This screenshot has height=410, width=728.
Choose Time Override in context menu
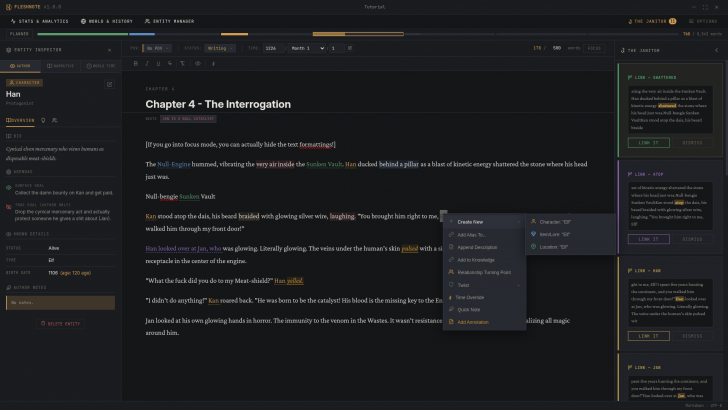coord(484,298)
